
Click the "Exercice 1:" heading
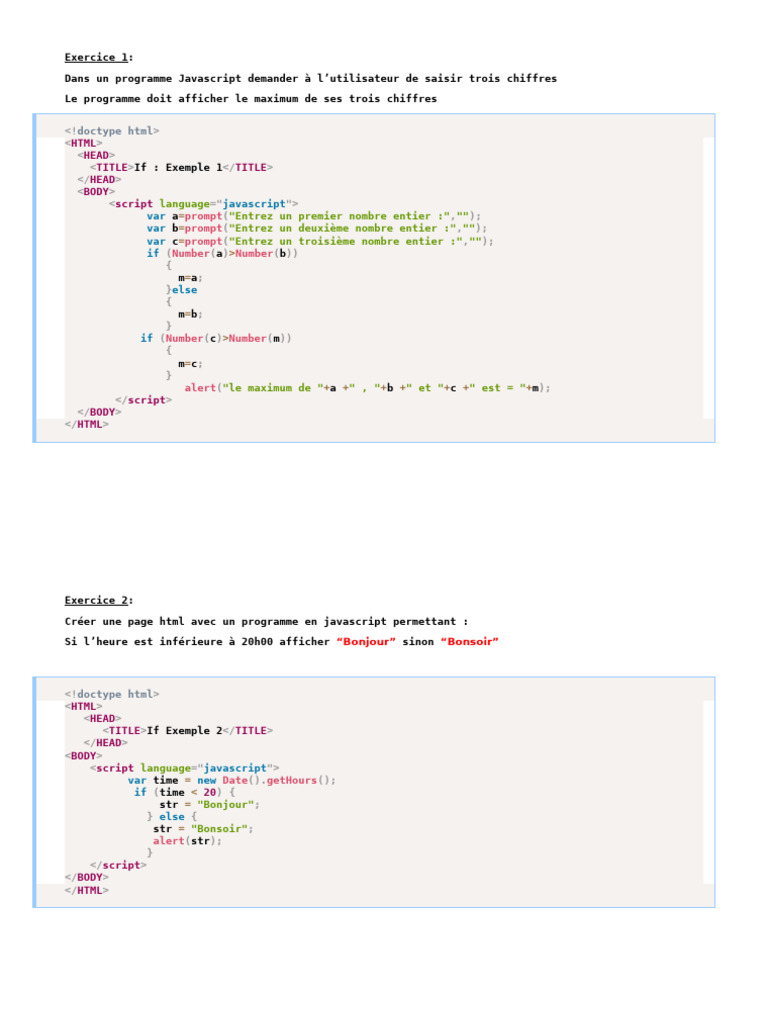click(99, 57)
